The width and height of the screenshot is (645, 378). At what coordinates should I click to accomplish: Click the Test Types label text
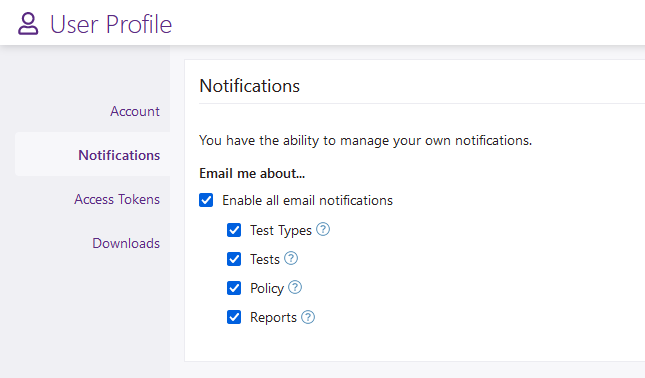[281, 230]
